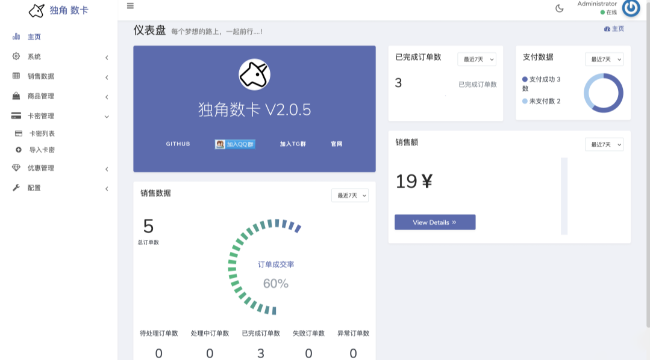The width and height of the screenshot is (650, 360).
Task: Open 系统 sidebar menu
Action: pos(34,56)
